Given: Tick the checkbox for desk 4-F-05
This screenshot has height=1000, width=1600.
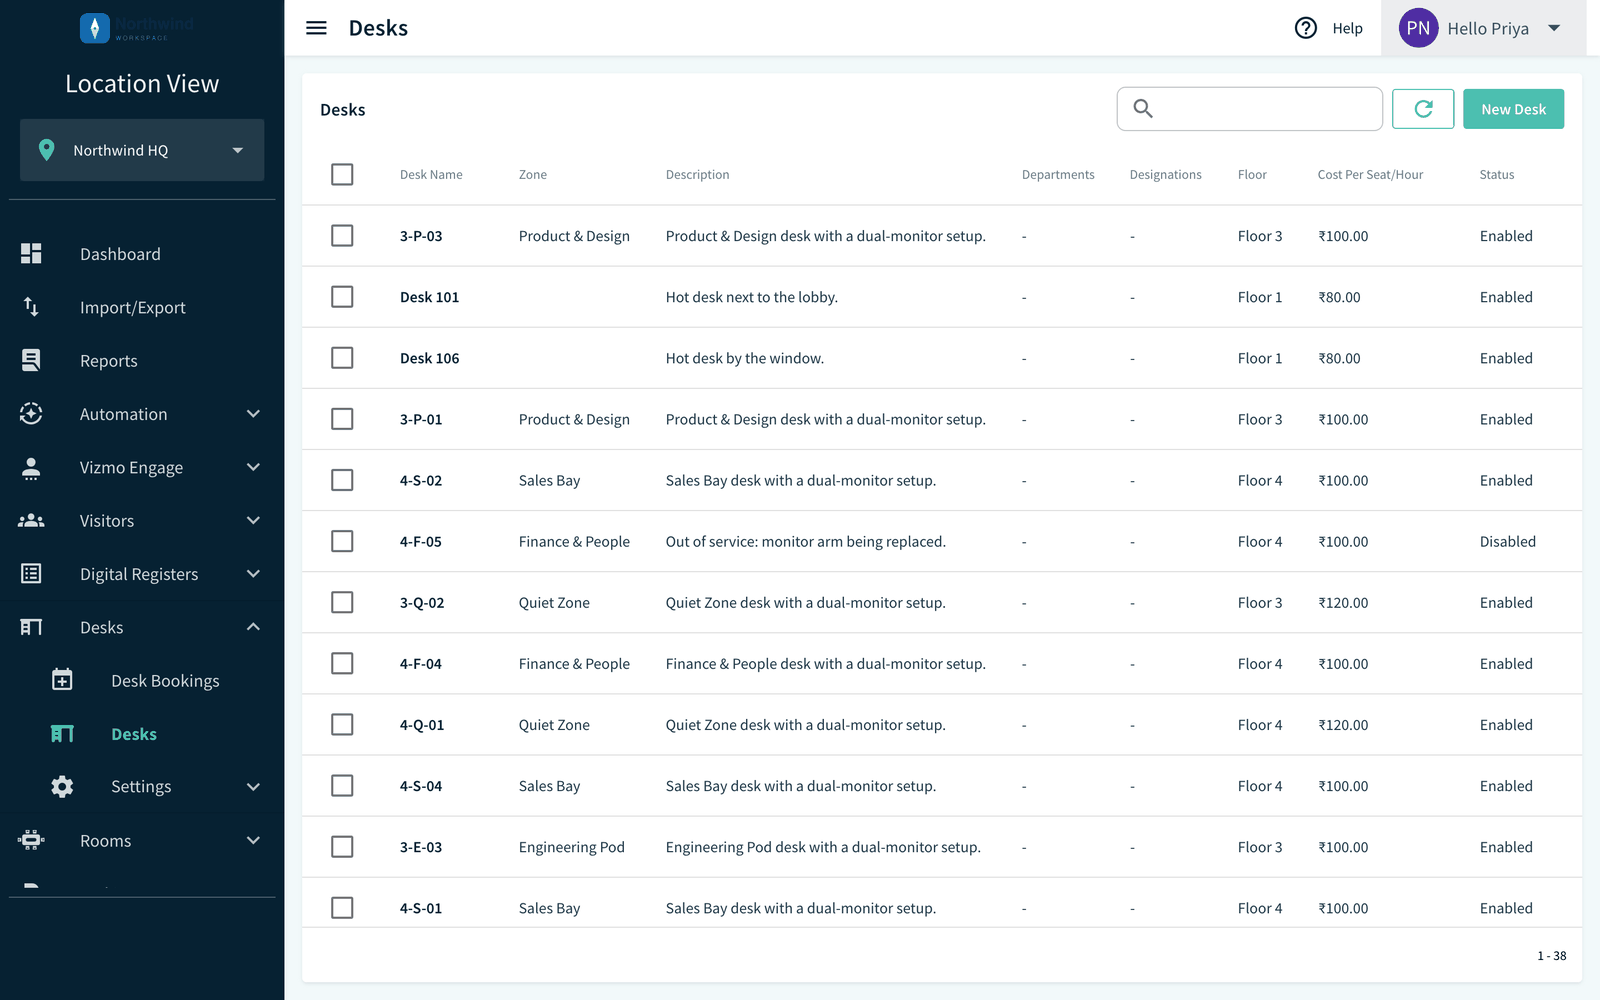Looking at the screenshot, I should tap(342, 541).
